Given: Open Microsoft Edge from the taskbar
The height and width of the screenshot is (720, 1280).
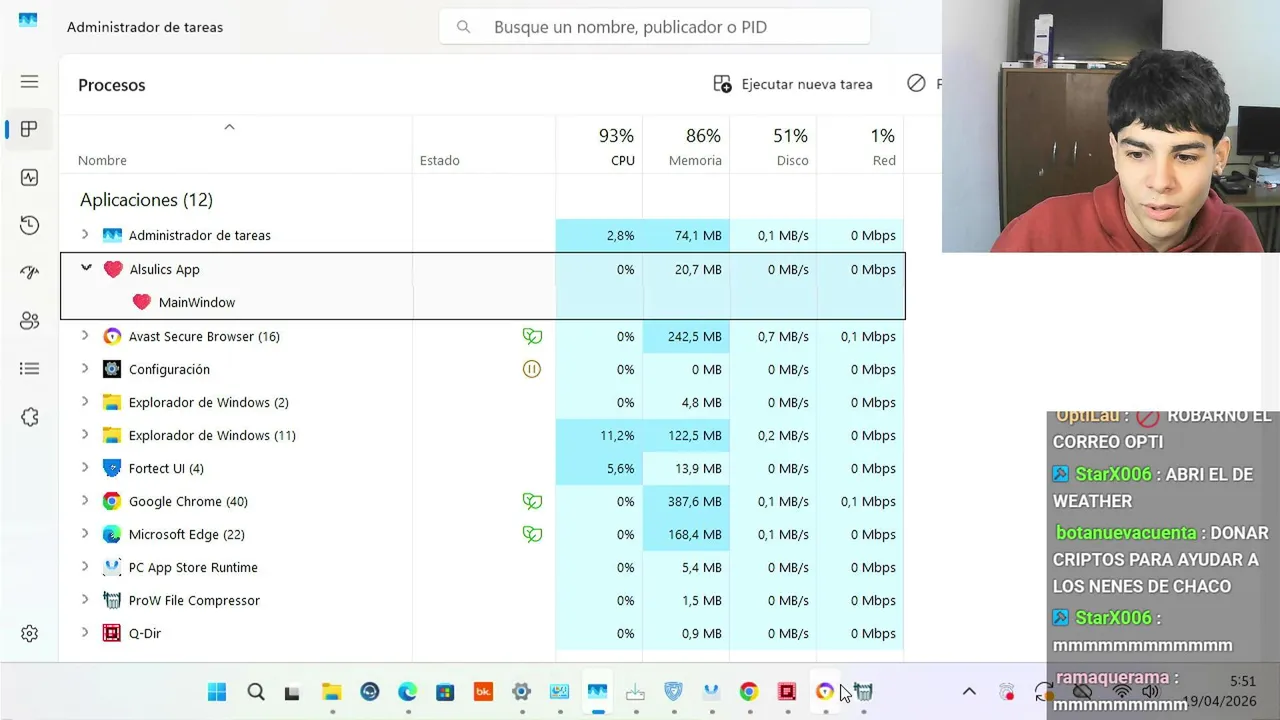Looking at the screenshot, I should click(407, 691).
